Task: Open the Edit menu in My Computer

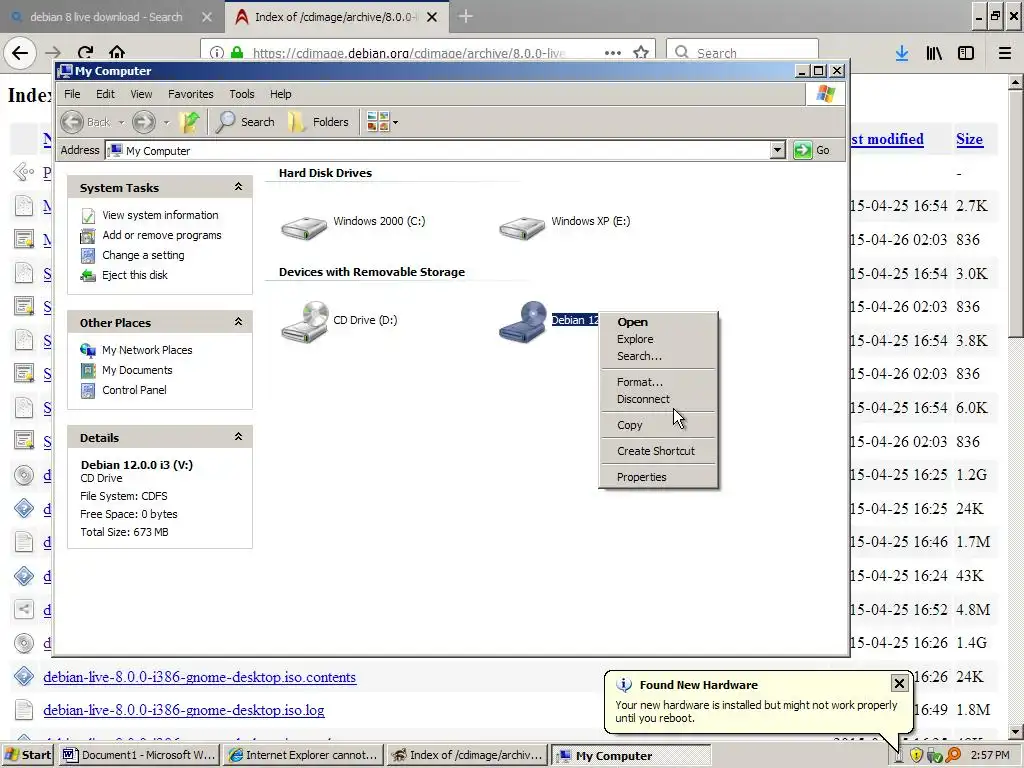Action: [x=105, y=94]
